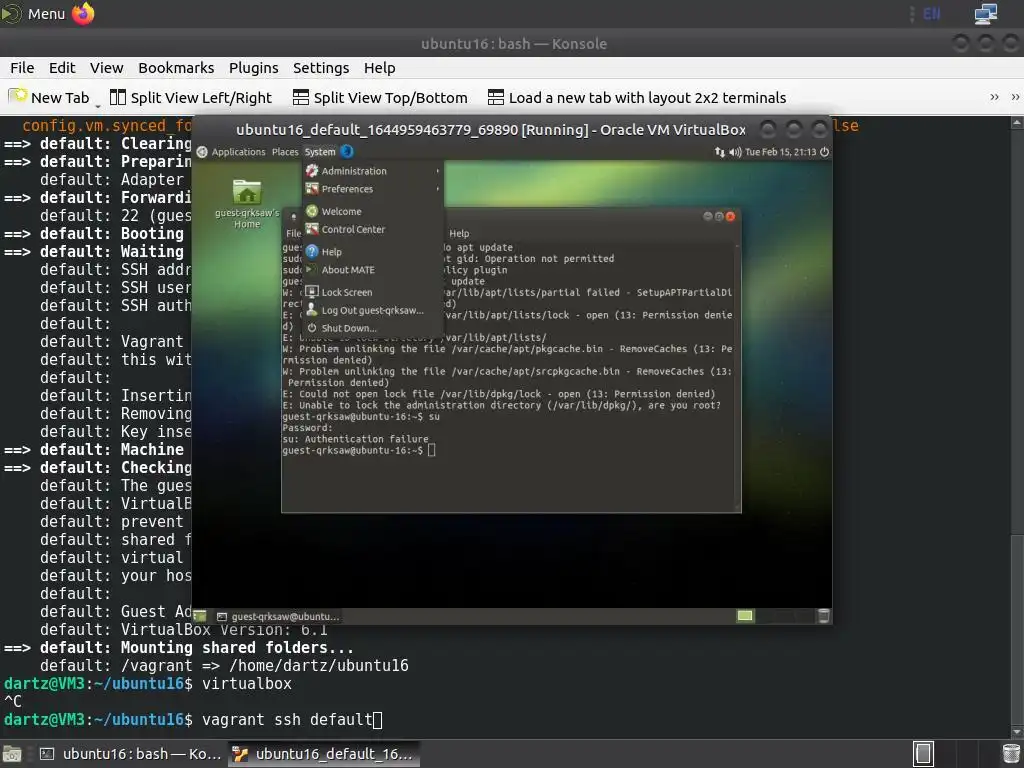Screen dimensions: 1024x768
Task: Click host command line 'vagrant ssh default'
Action: 287,720
